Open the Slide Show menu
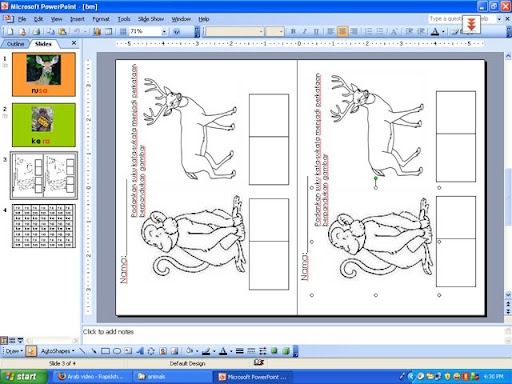This screenshot has height=384, width=512. tap(151, 19)
